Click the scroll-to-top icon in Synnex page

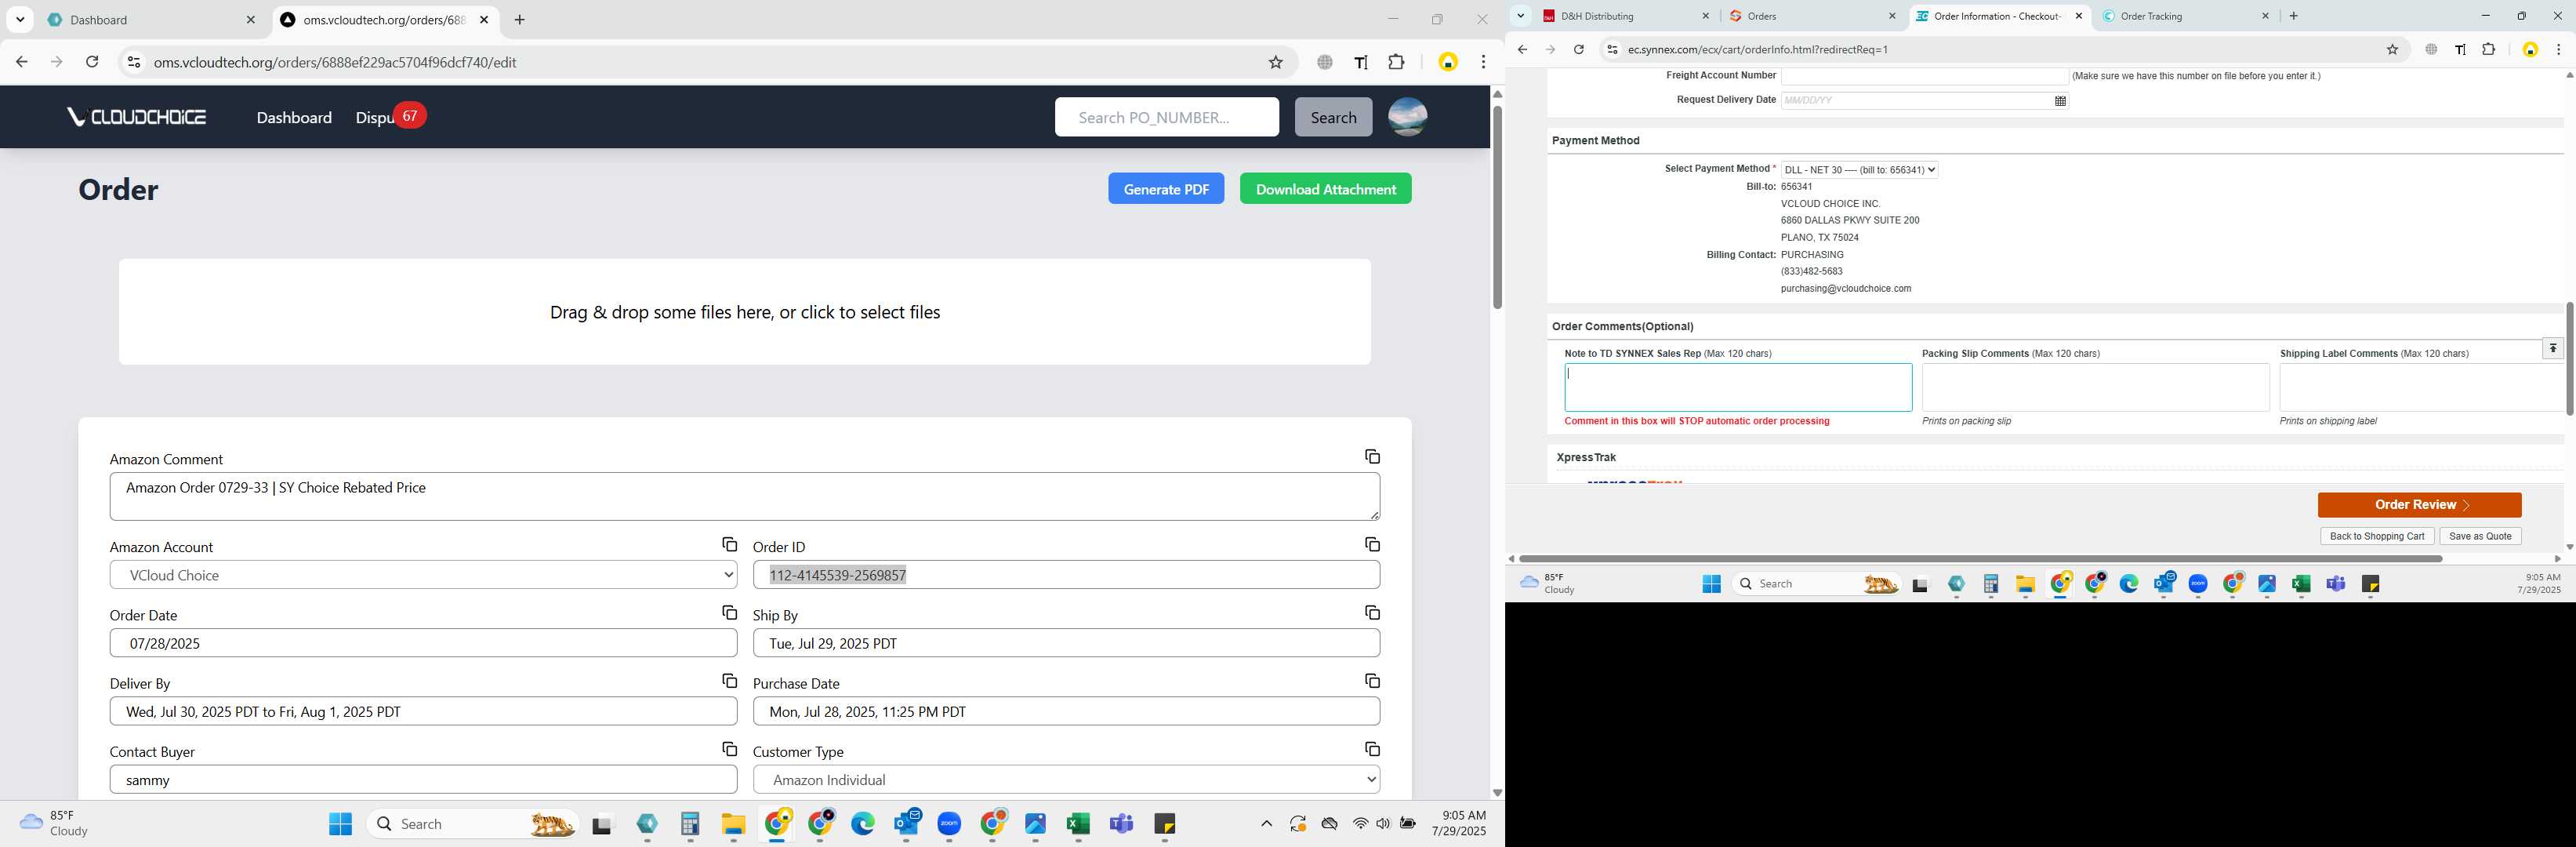pos(2552,349)
